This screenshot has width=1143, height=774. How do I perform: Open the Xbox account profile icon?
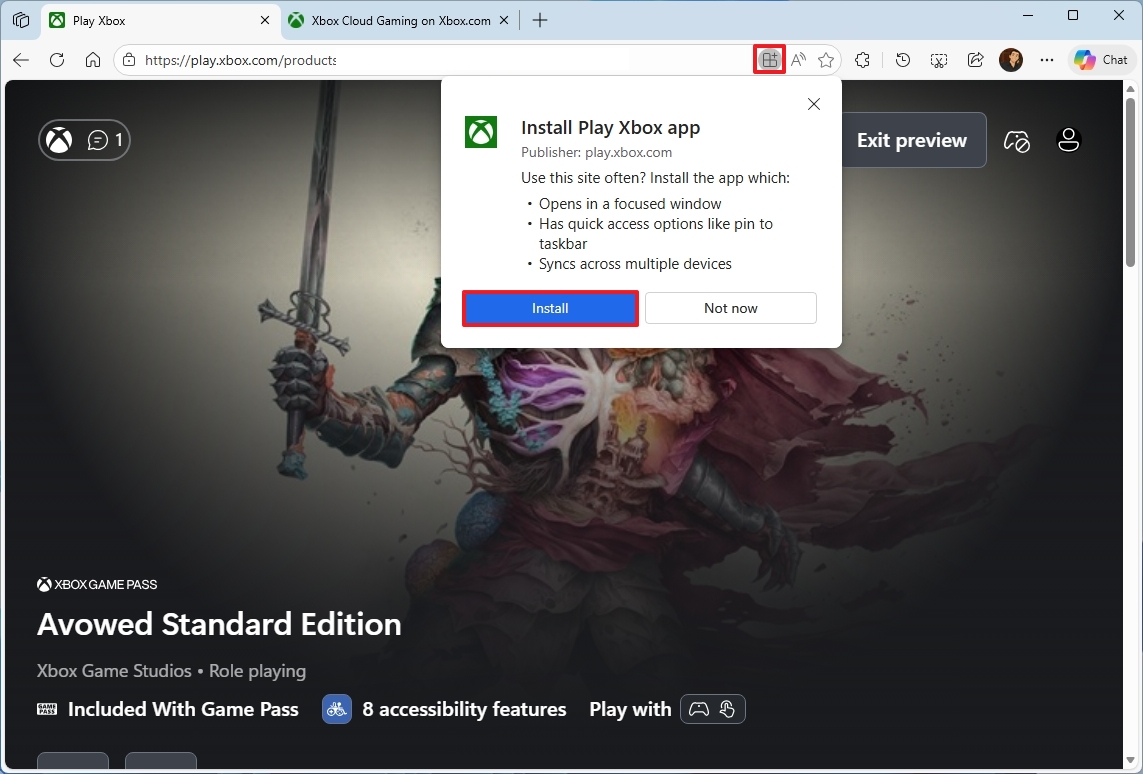tap(1068, 140)
